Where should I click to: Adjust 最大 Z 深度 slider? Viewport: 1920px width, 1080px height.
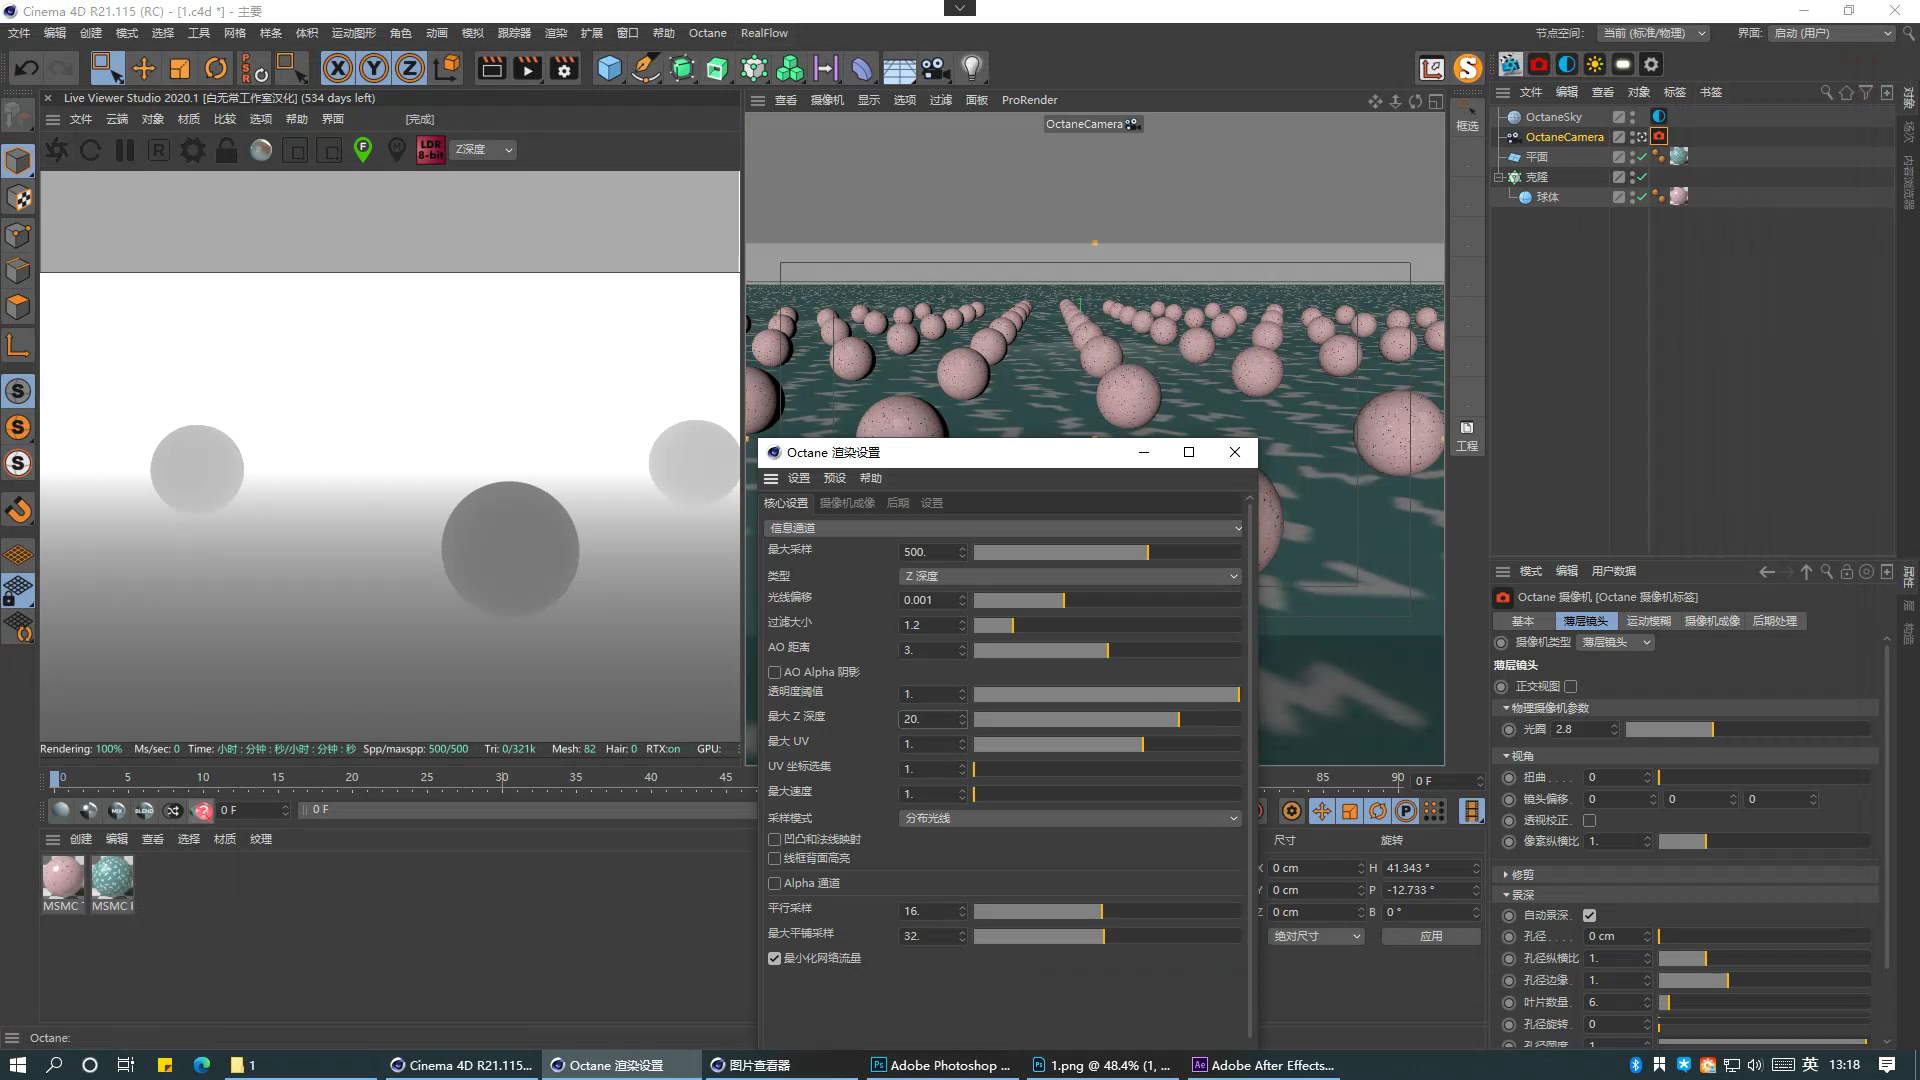[x=1107, y=719]
